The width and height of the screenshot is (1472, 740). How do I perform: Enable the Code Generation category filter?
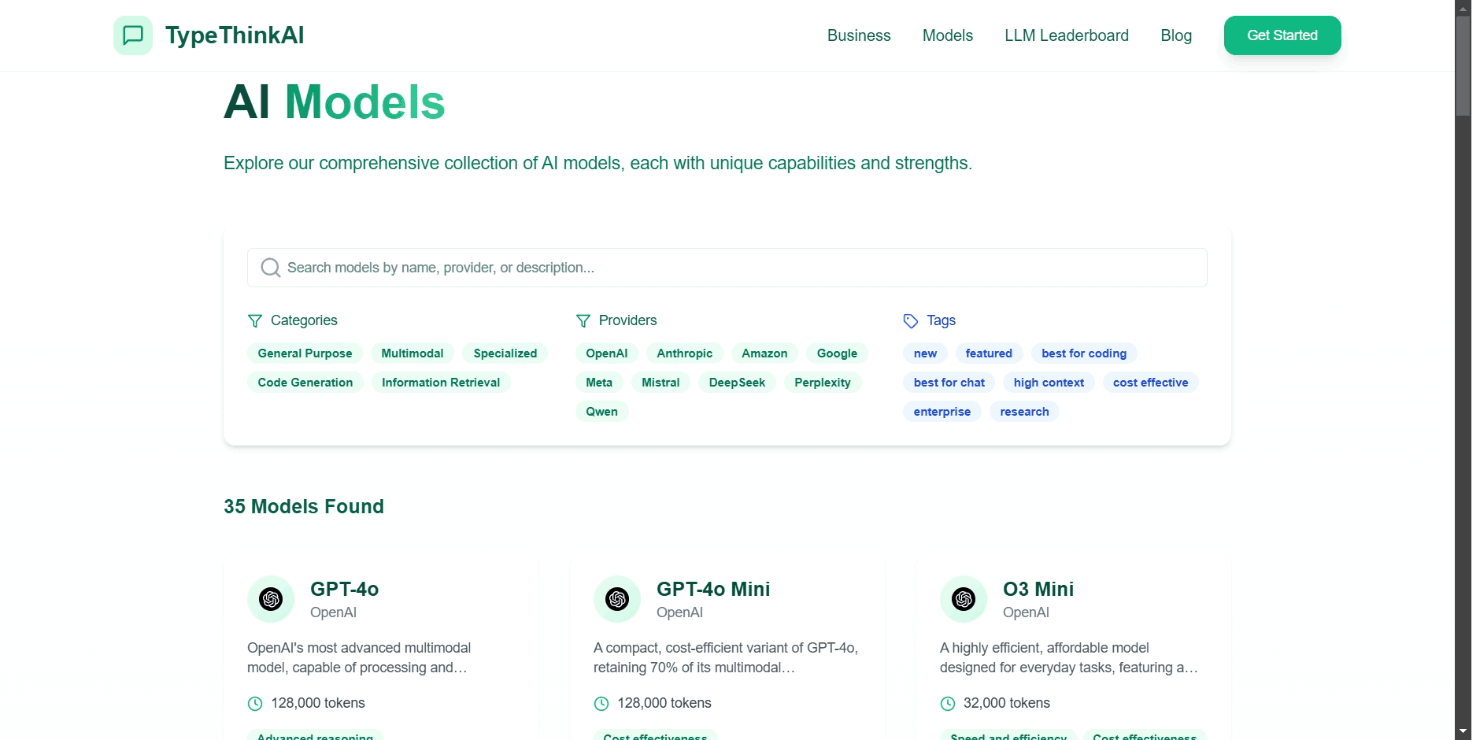(305, 382)
